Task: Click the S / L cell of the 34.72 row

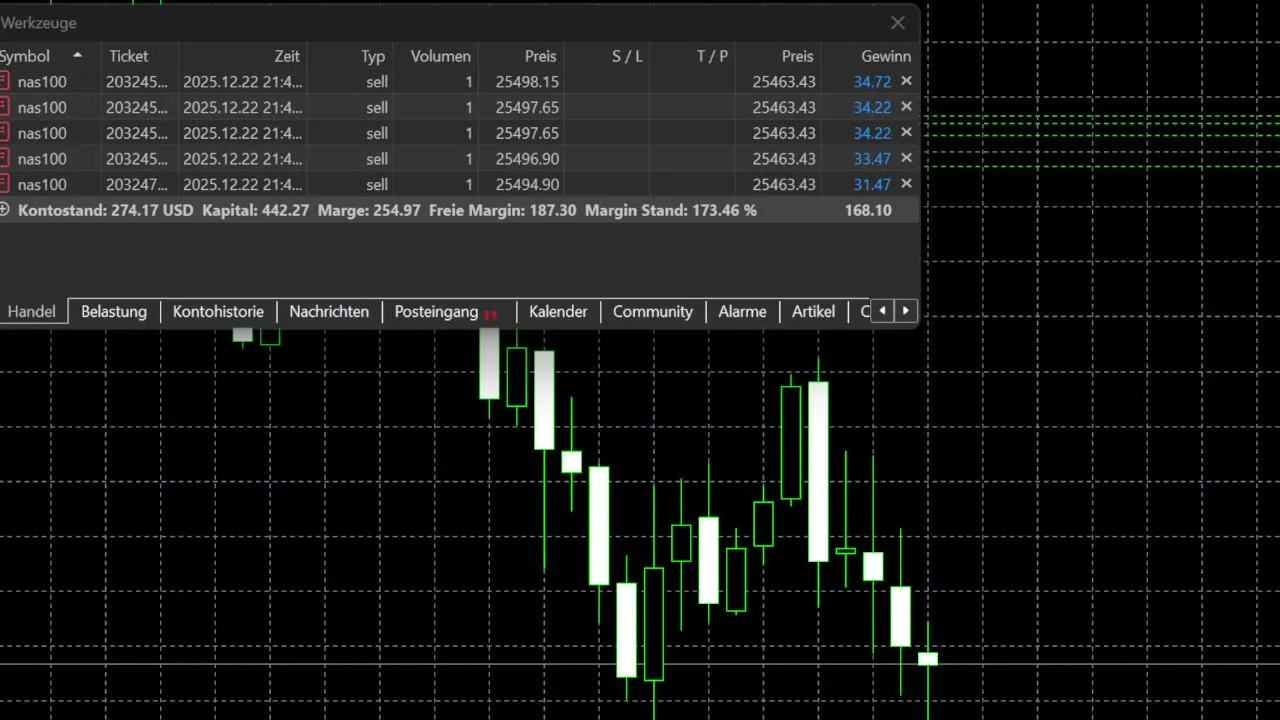Action: click(606, 82)
